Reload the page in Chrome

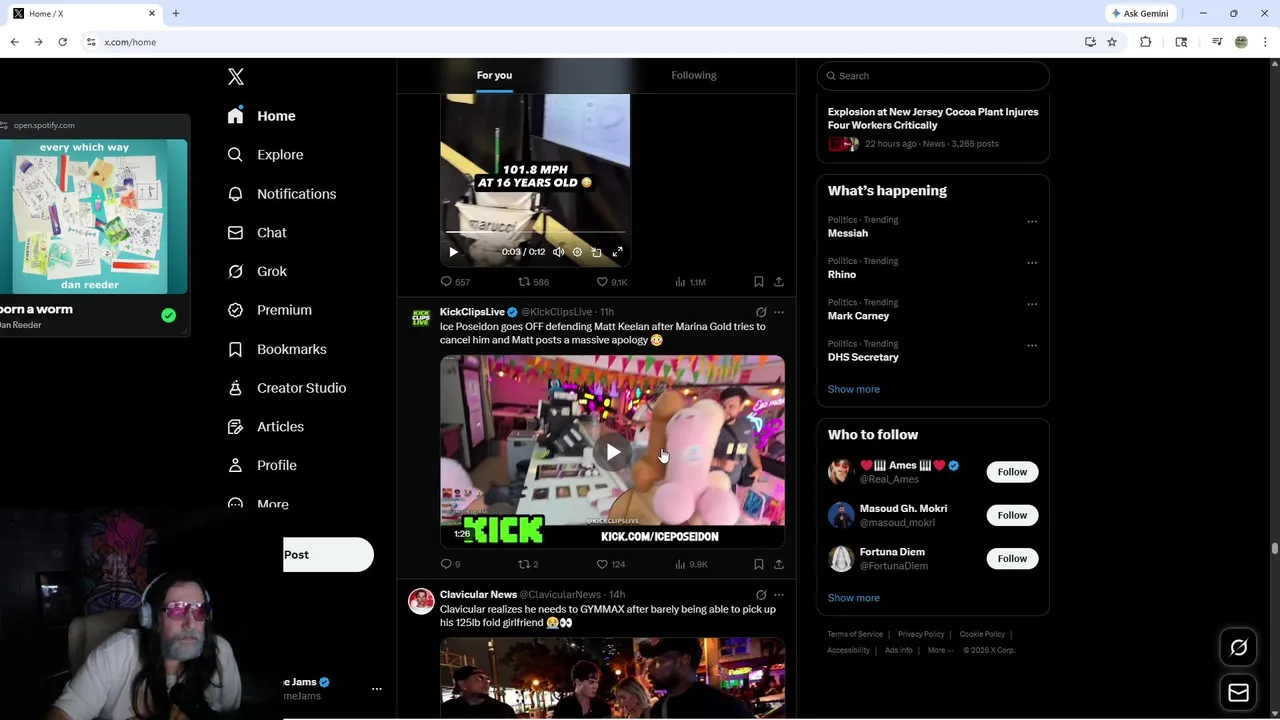(x=62, y=42)
